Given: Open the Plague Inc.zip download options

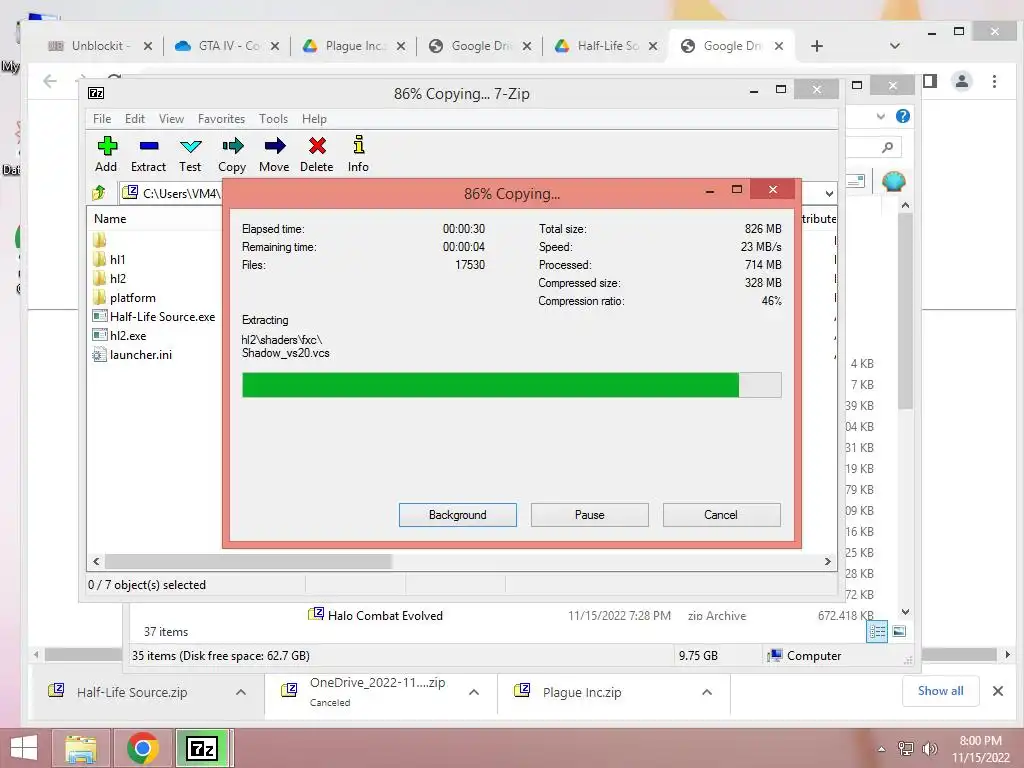Looking at the screenshot, I should coord(707,692).
